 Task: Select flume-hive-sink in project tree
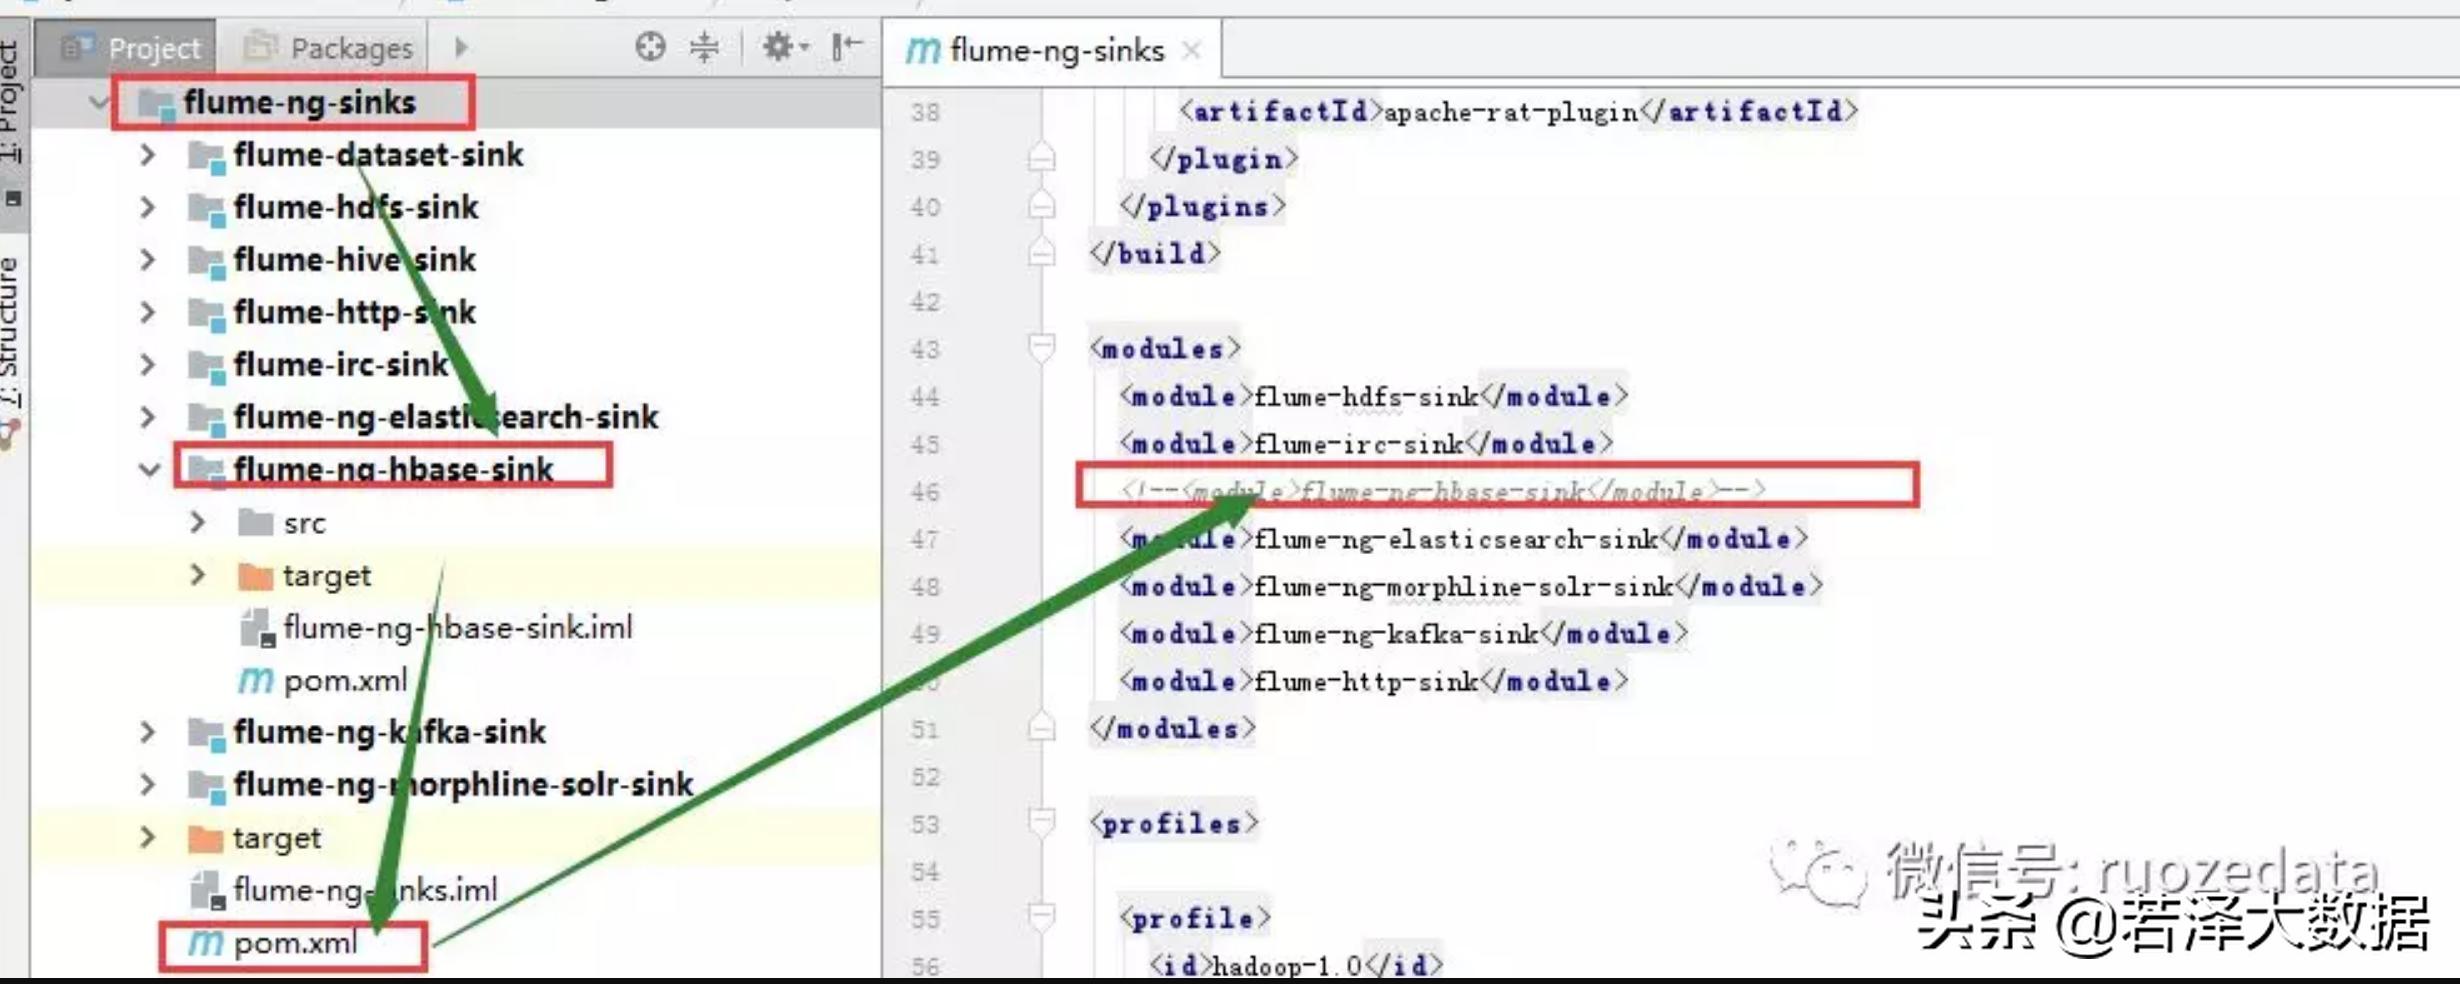pos(354,260)
